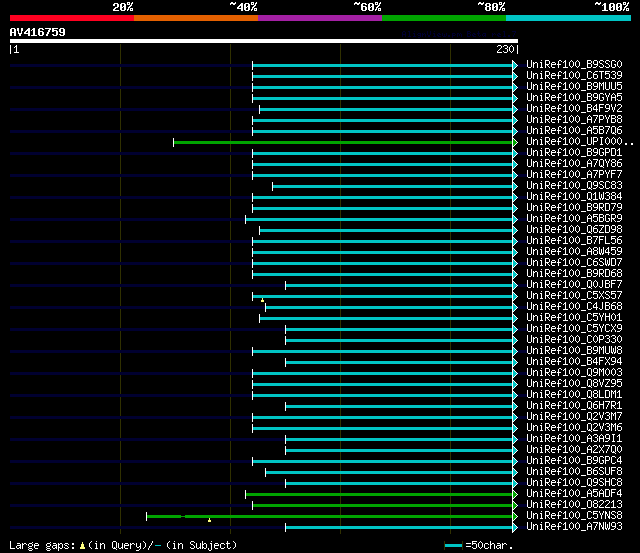Click the cyan 50char scale bar legend
Screen dimensions: 640x553
click(453, 545)
